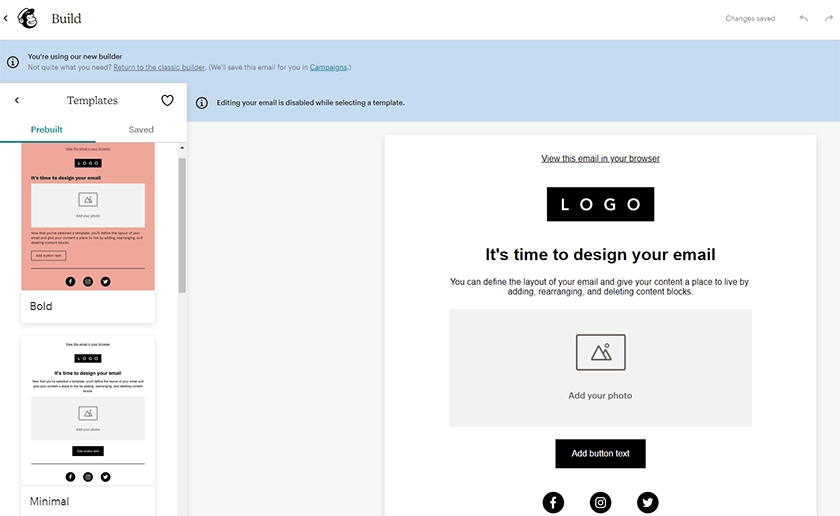Viewport: 840px width, 516px height.
Task: Click the Twitter icon in the email preview
Action: 648,503
